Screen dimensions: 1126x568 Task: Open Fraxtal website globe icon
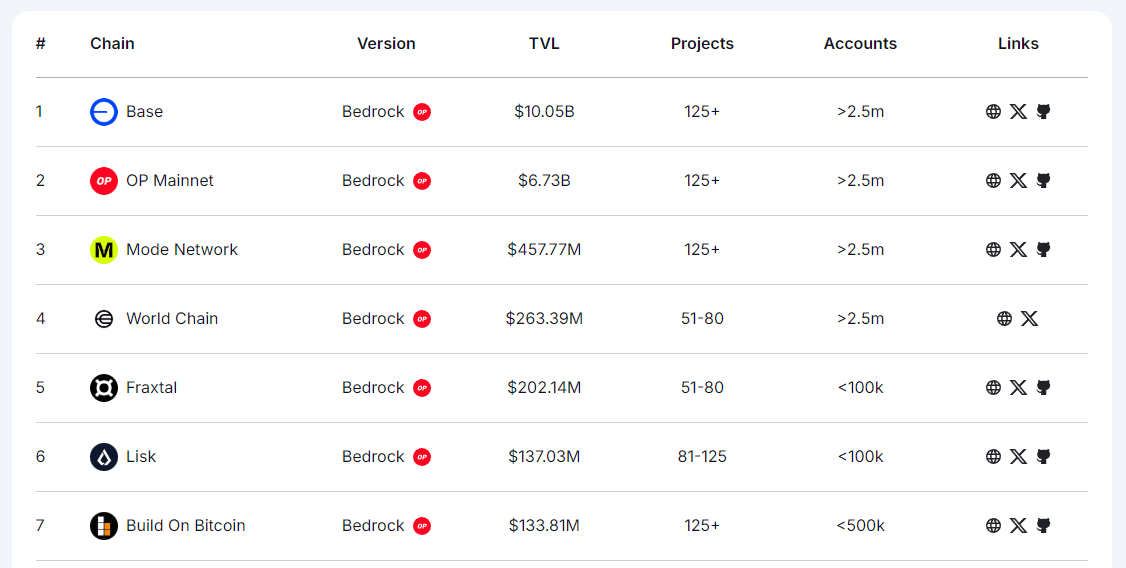(993, 387)
